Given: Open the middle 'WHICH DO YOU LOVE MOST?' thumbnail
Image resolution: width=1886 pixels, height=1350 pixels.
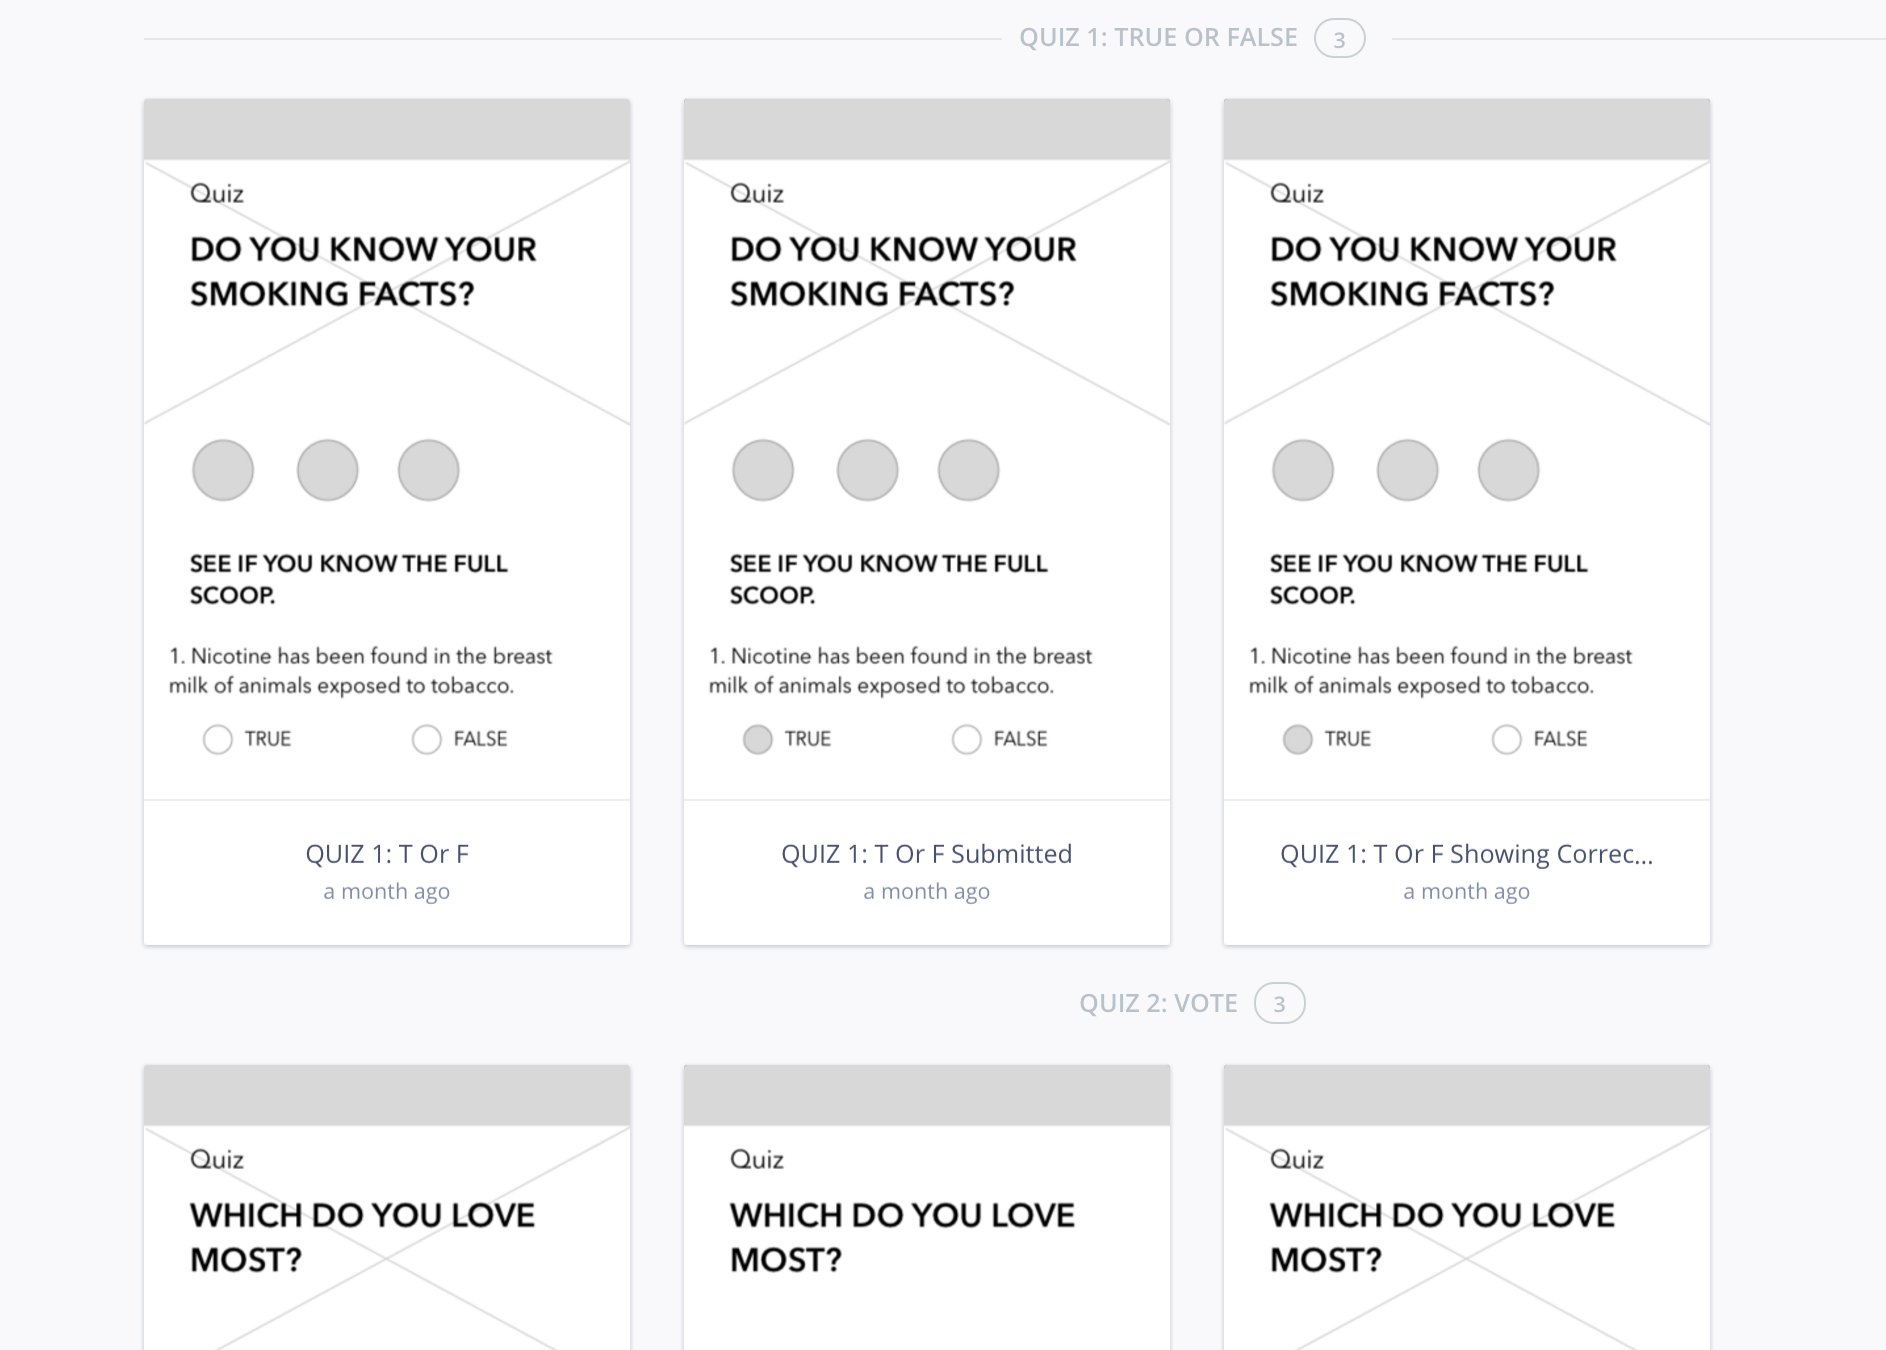Looking at the screenshot, I should [927, 1207].
